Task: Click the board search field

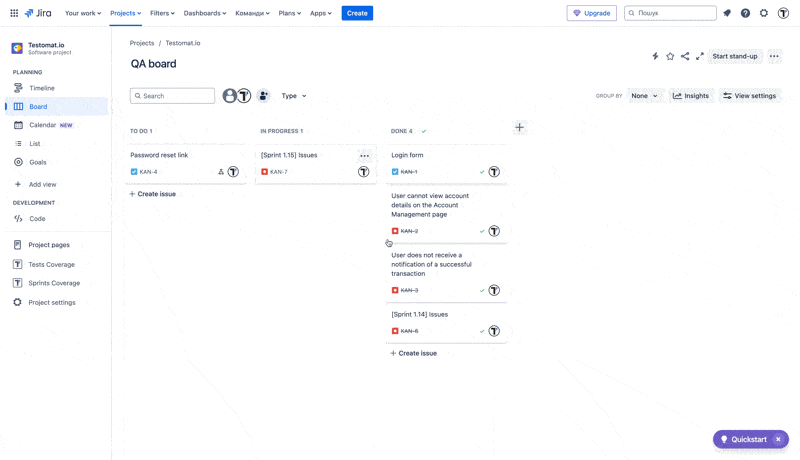Action: click(172, 96)
